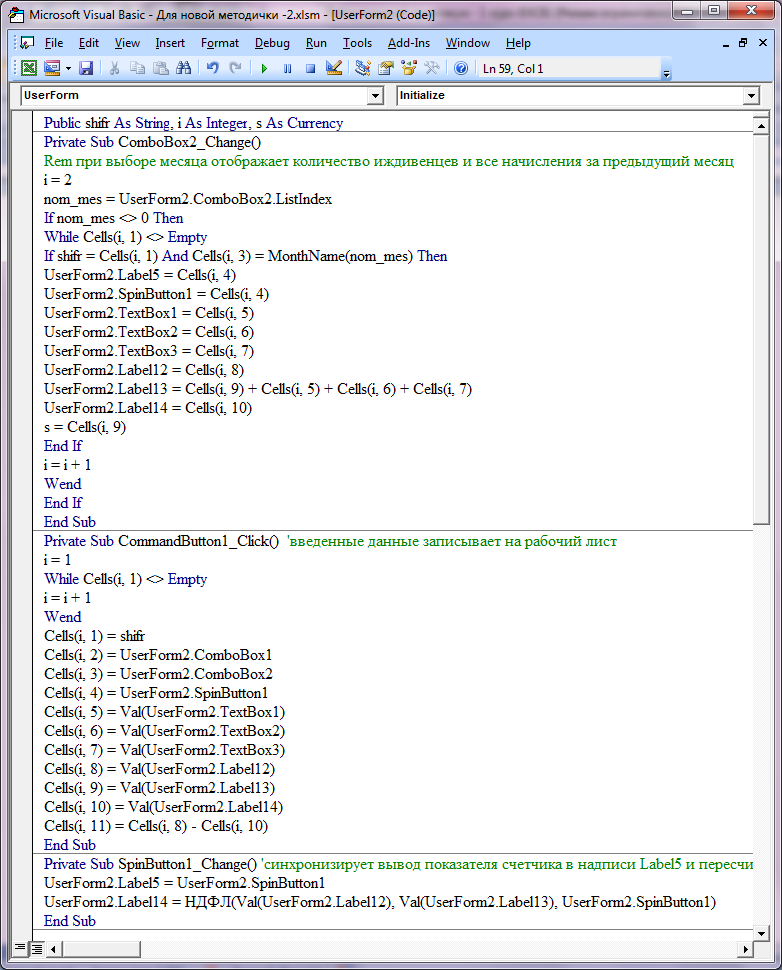Open the Insert UserForm arrow dropdown

[x=68, y=68]
